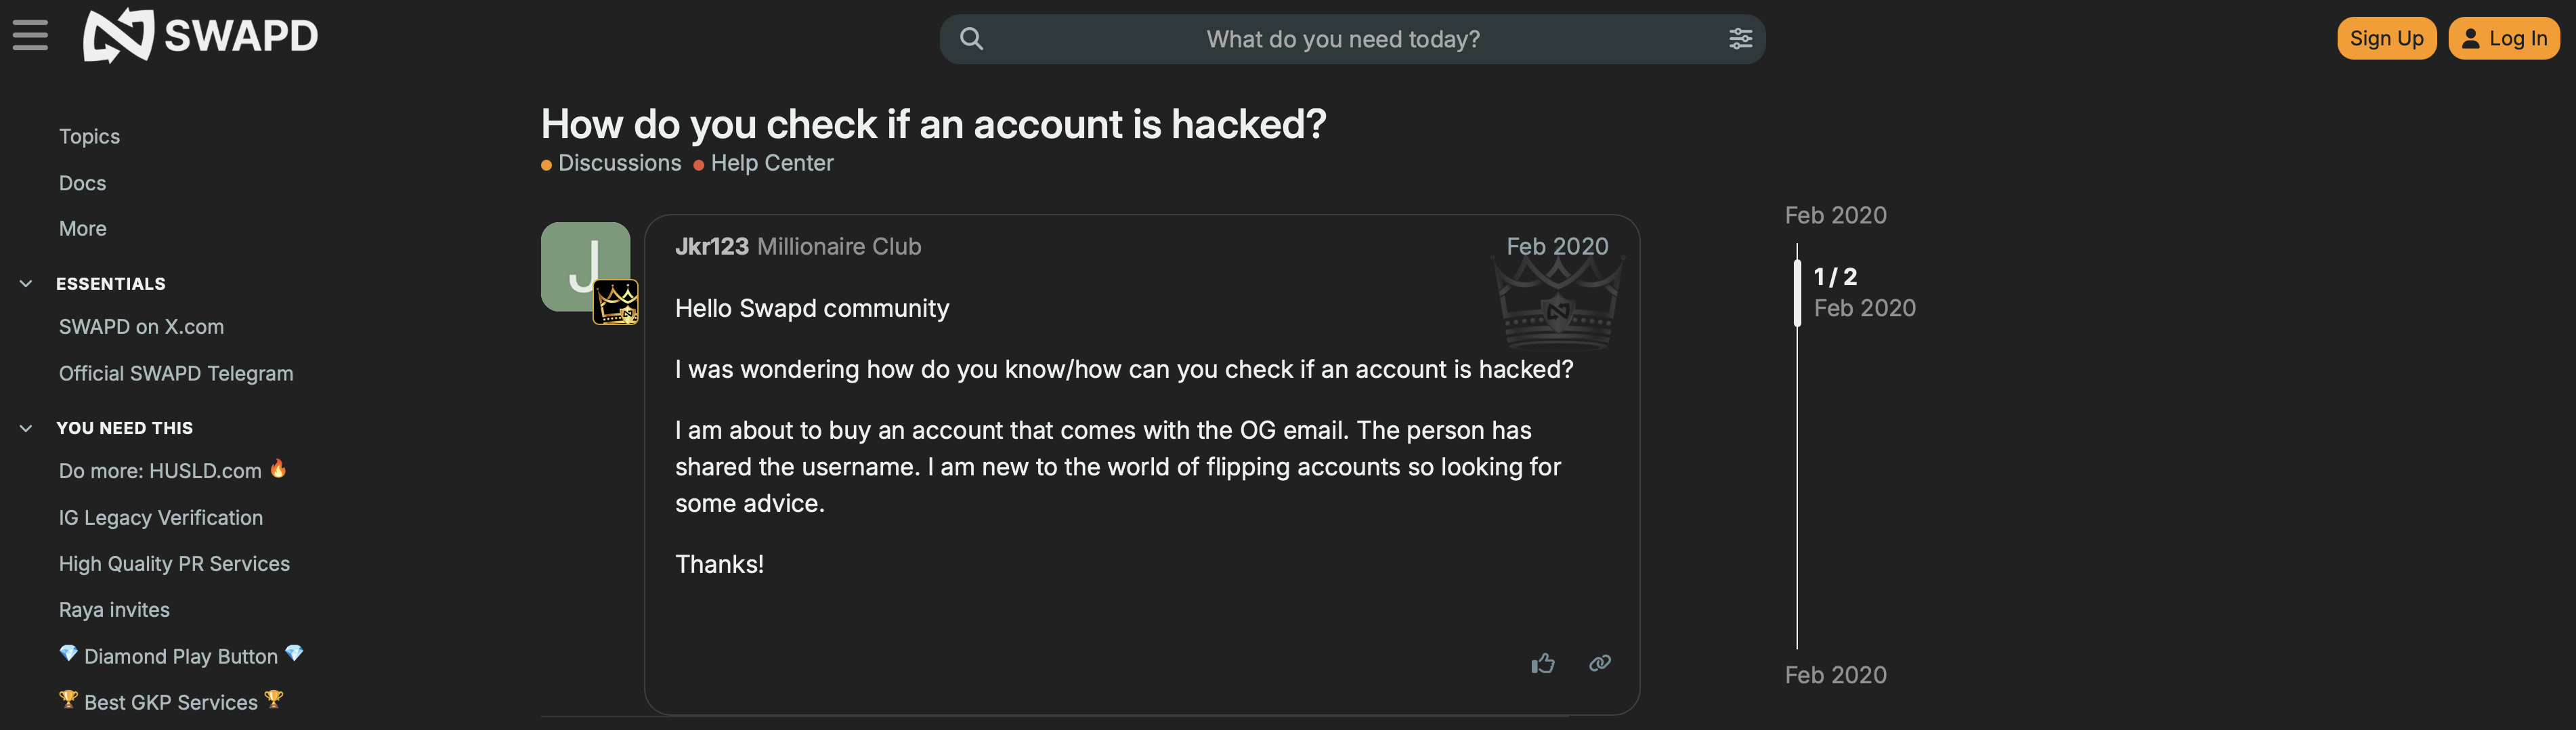Open the Help Center category link
The height and width of the screenshot is (730, 2576).
click(771, 163)
